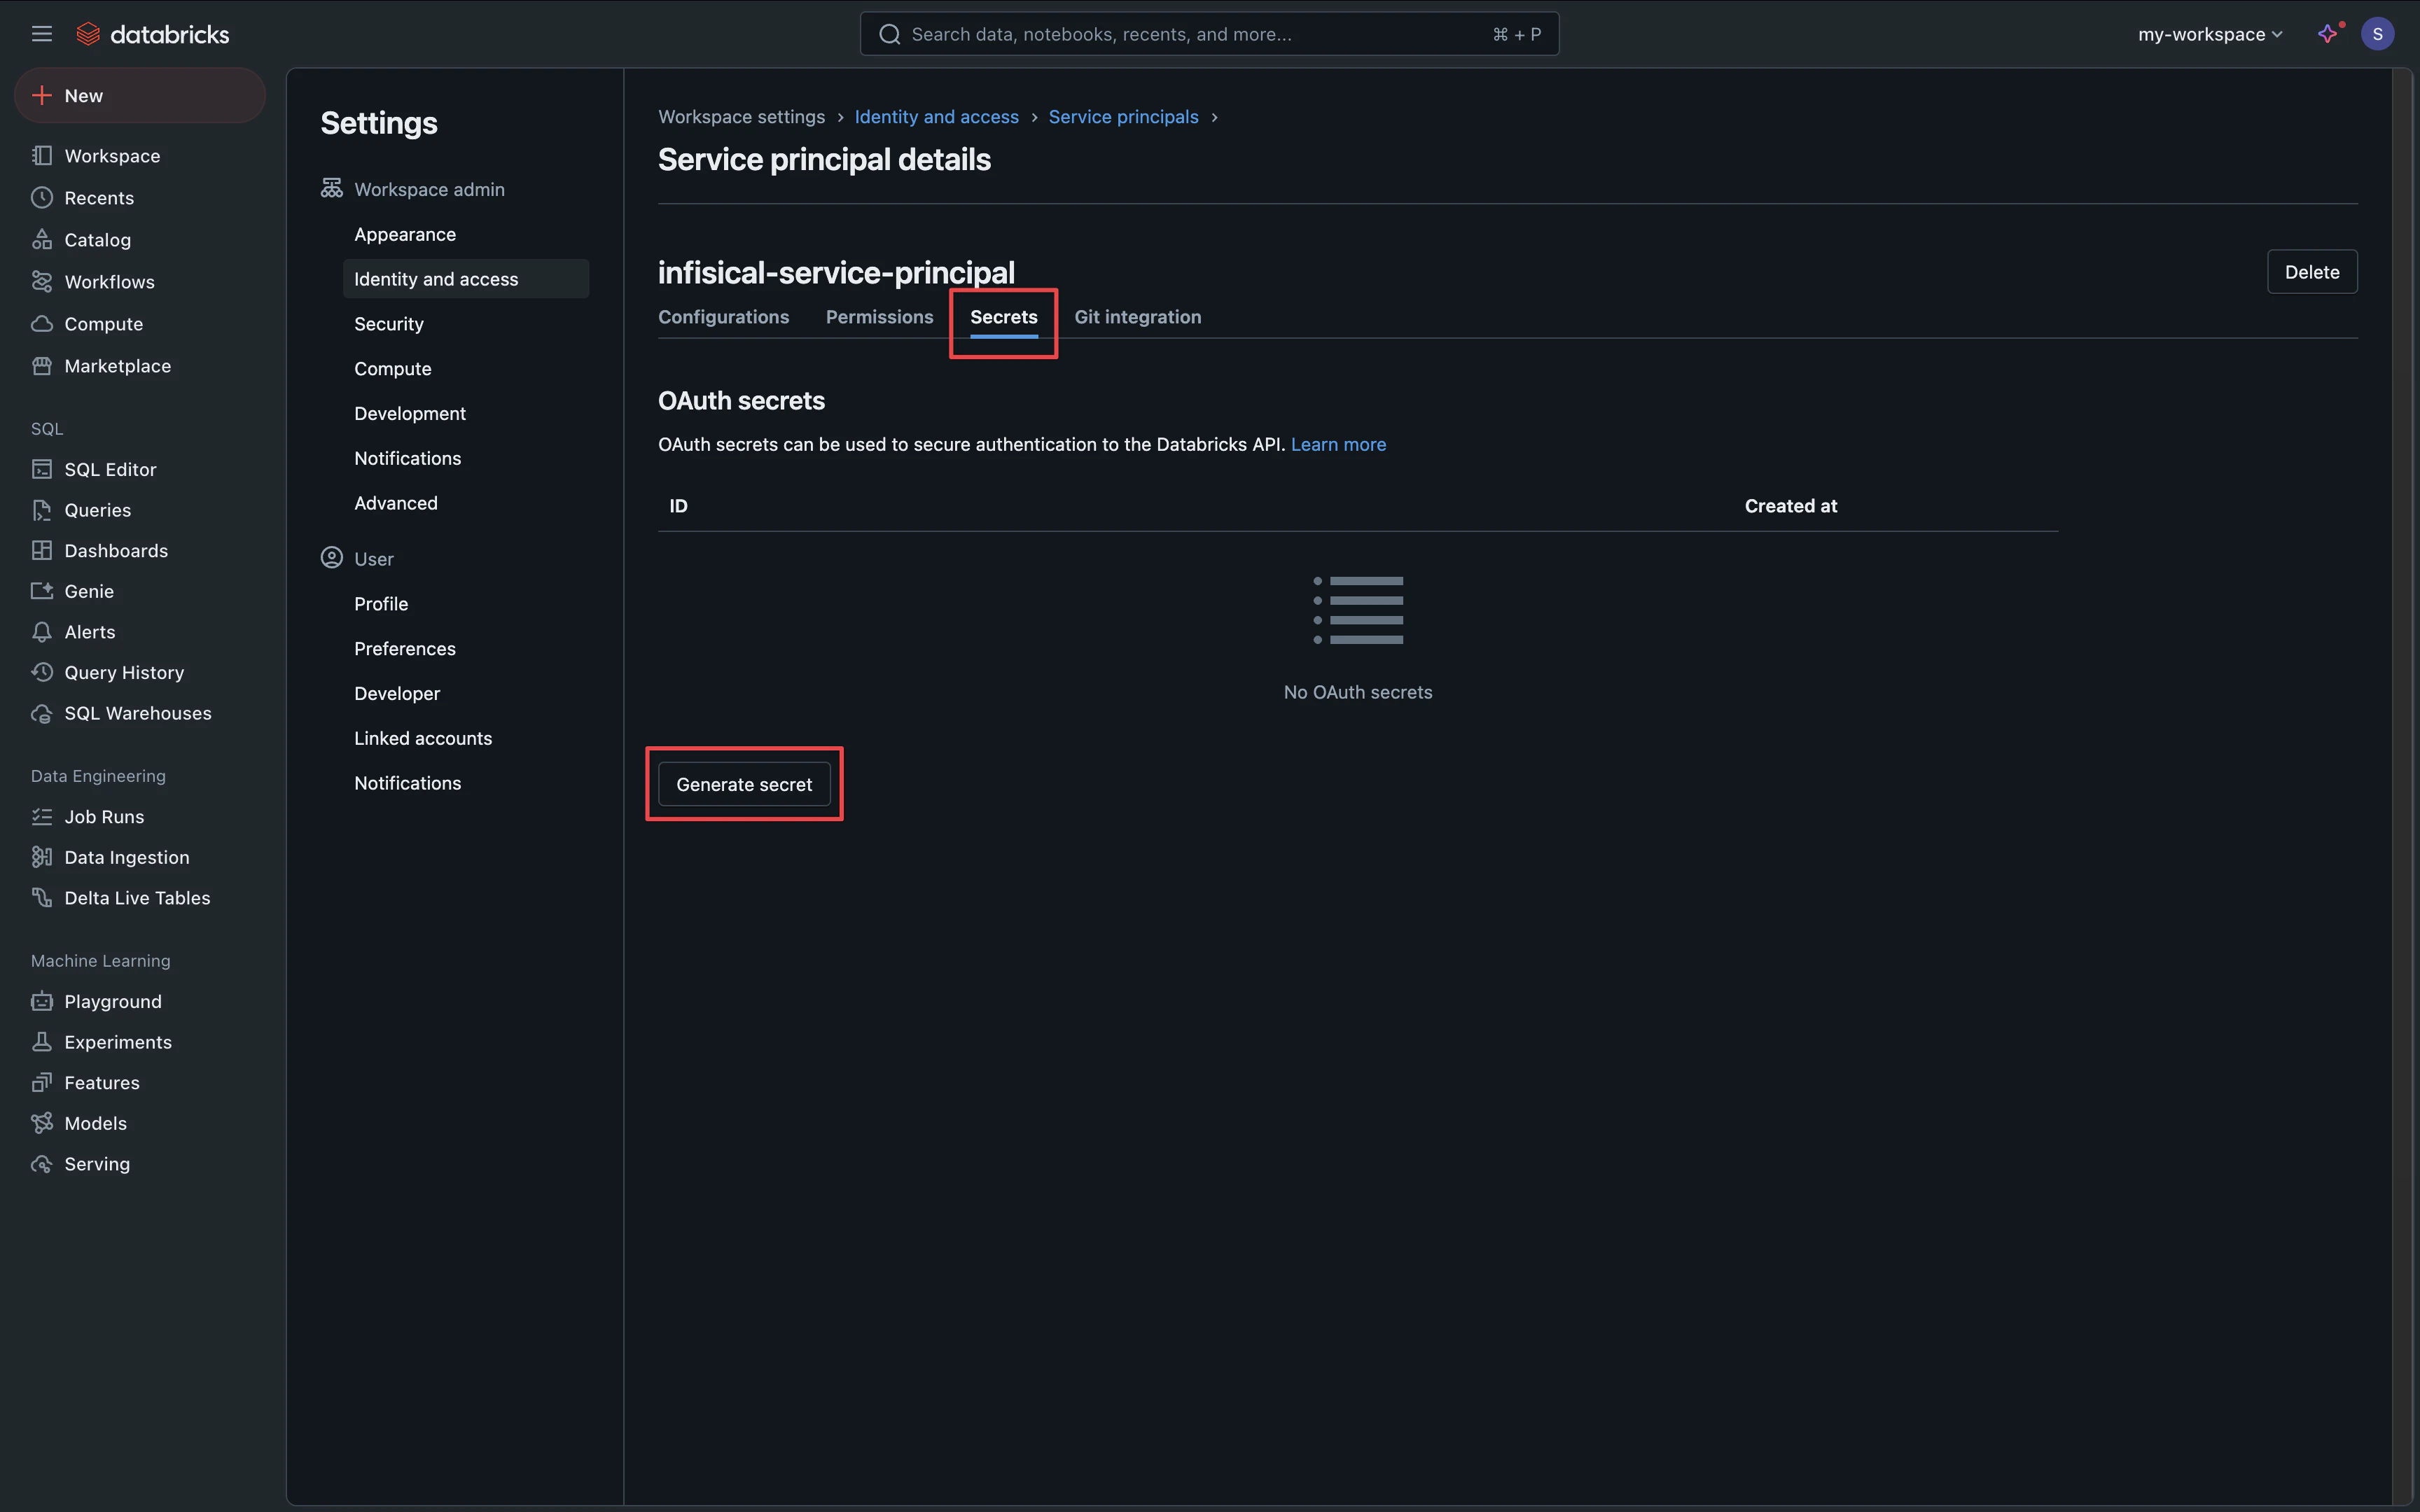This screenshot has width=2420, height=1512.
Task: Click the Data Ingestion icon
Action: [42, 857]
